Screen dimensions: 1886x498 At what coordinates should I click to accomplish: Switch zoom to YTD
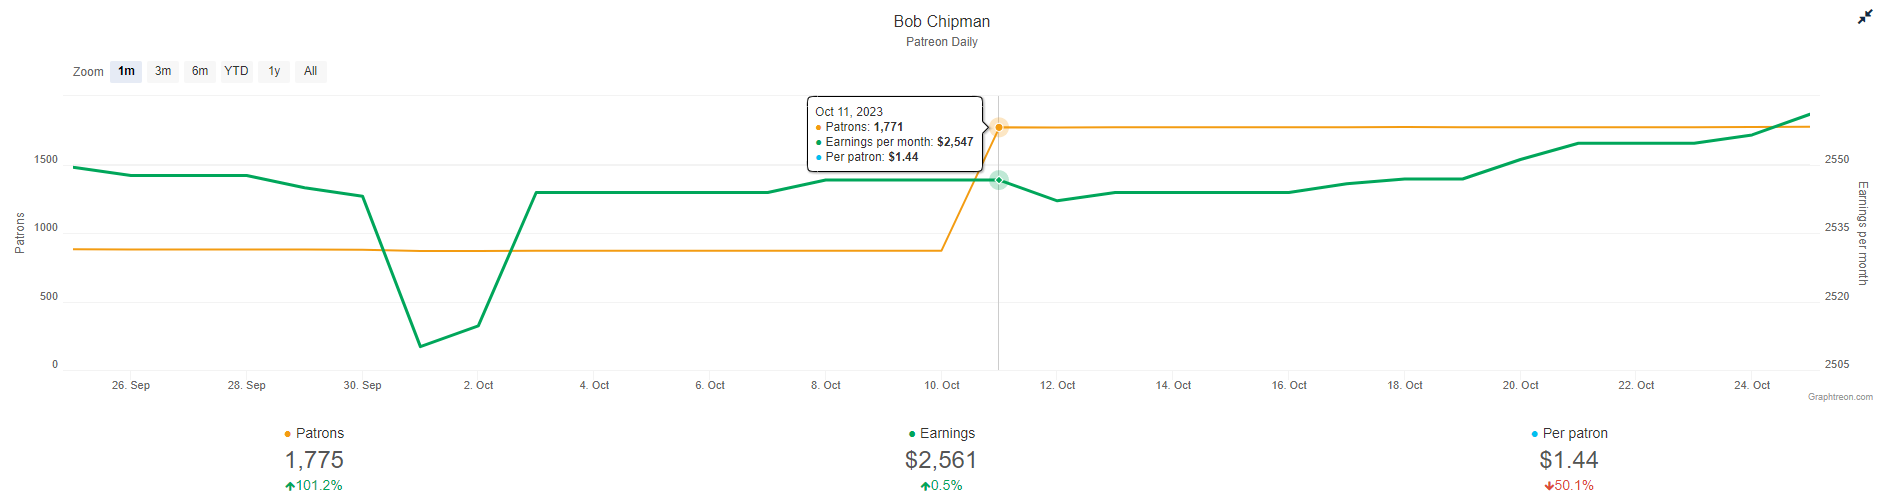coord(236,71)
